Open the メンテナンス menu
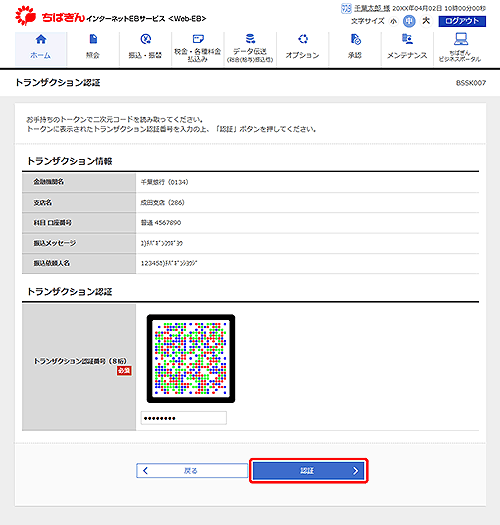 [x=407, y=49]
